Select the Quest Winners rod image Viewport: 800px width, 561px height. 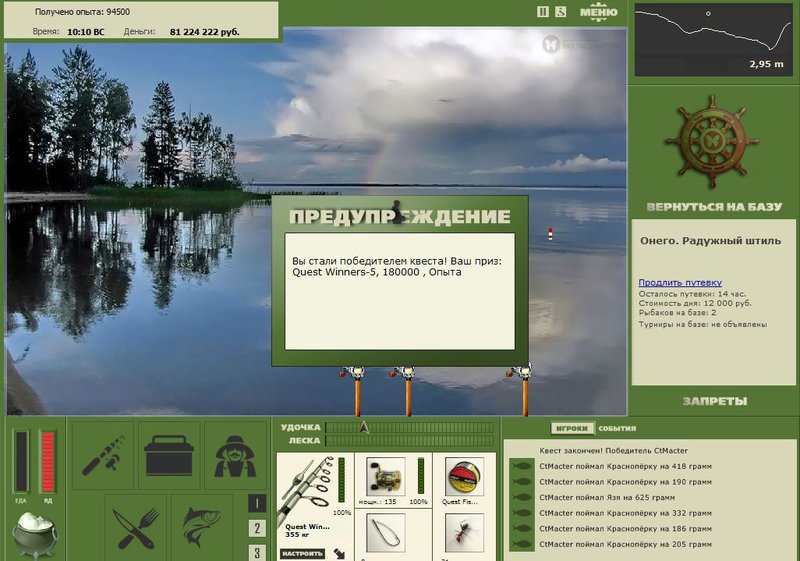(x=307, y=490)
